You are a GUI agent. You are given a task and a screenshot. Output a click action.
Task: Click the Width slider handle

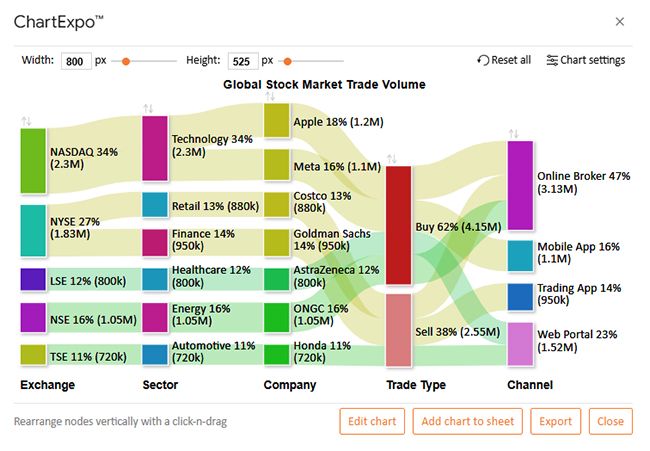pos(126,61)
